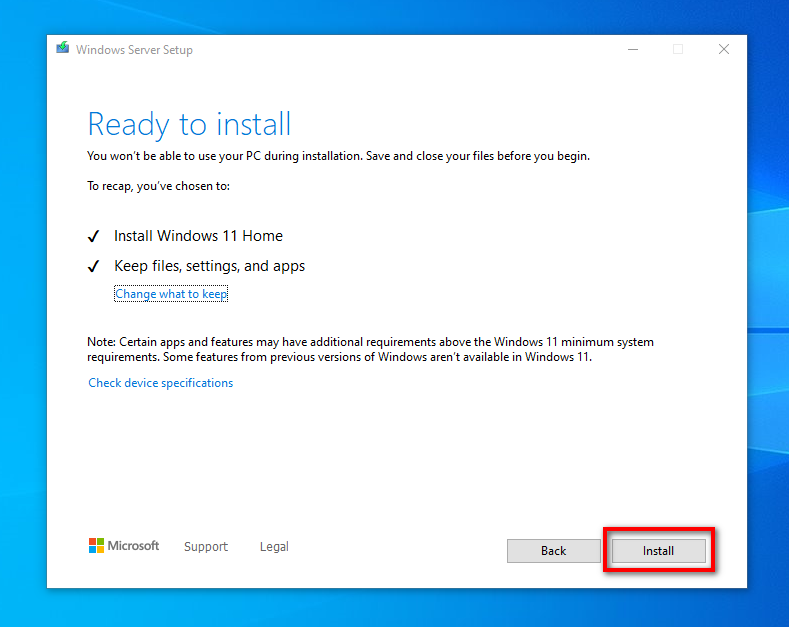Go back with the Back button
The image size is (789, 627).
click(554, 551)
